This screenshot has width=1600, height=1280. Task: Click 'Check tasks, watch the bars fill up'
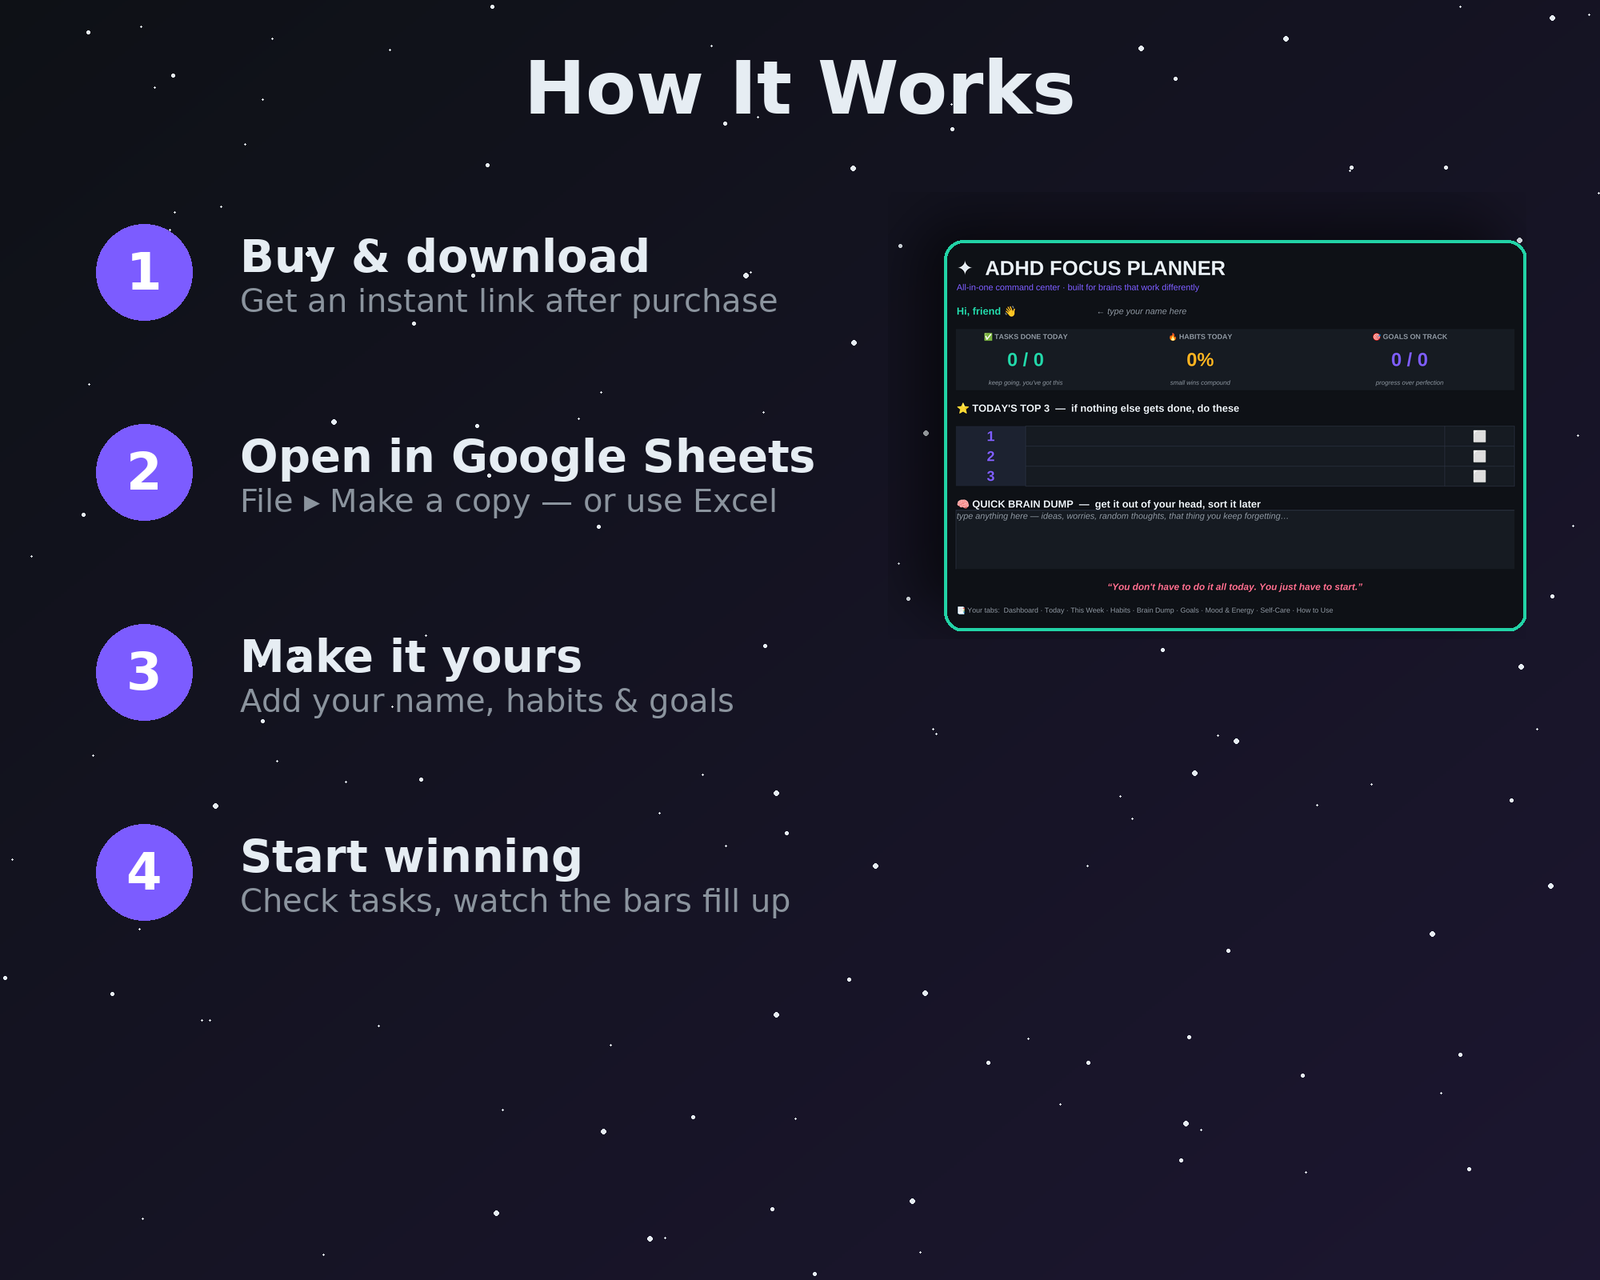click(x=515, y=901)
